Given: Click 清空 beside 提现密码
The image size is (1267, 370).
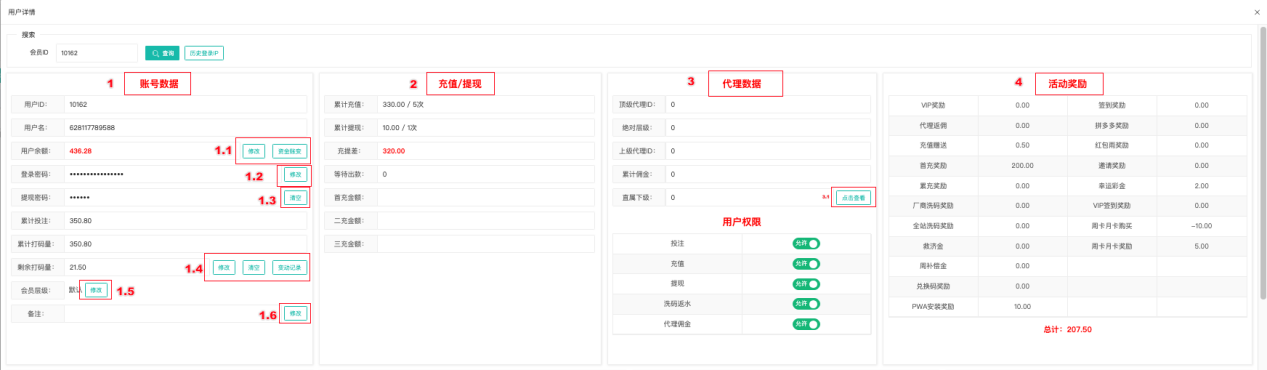Looking at the screenshot, I should pos(295,197).
